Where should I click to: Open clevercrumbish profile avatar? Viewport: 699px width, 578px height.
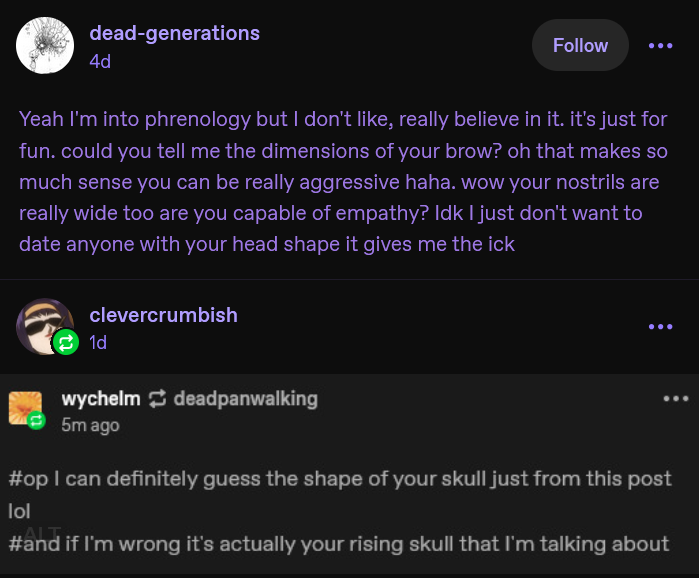tap(44, 327)
